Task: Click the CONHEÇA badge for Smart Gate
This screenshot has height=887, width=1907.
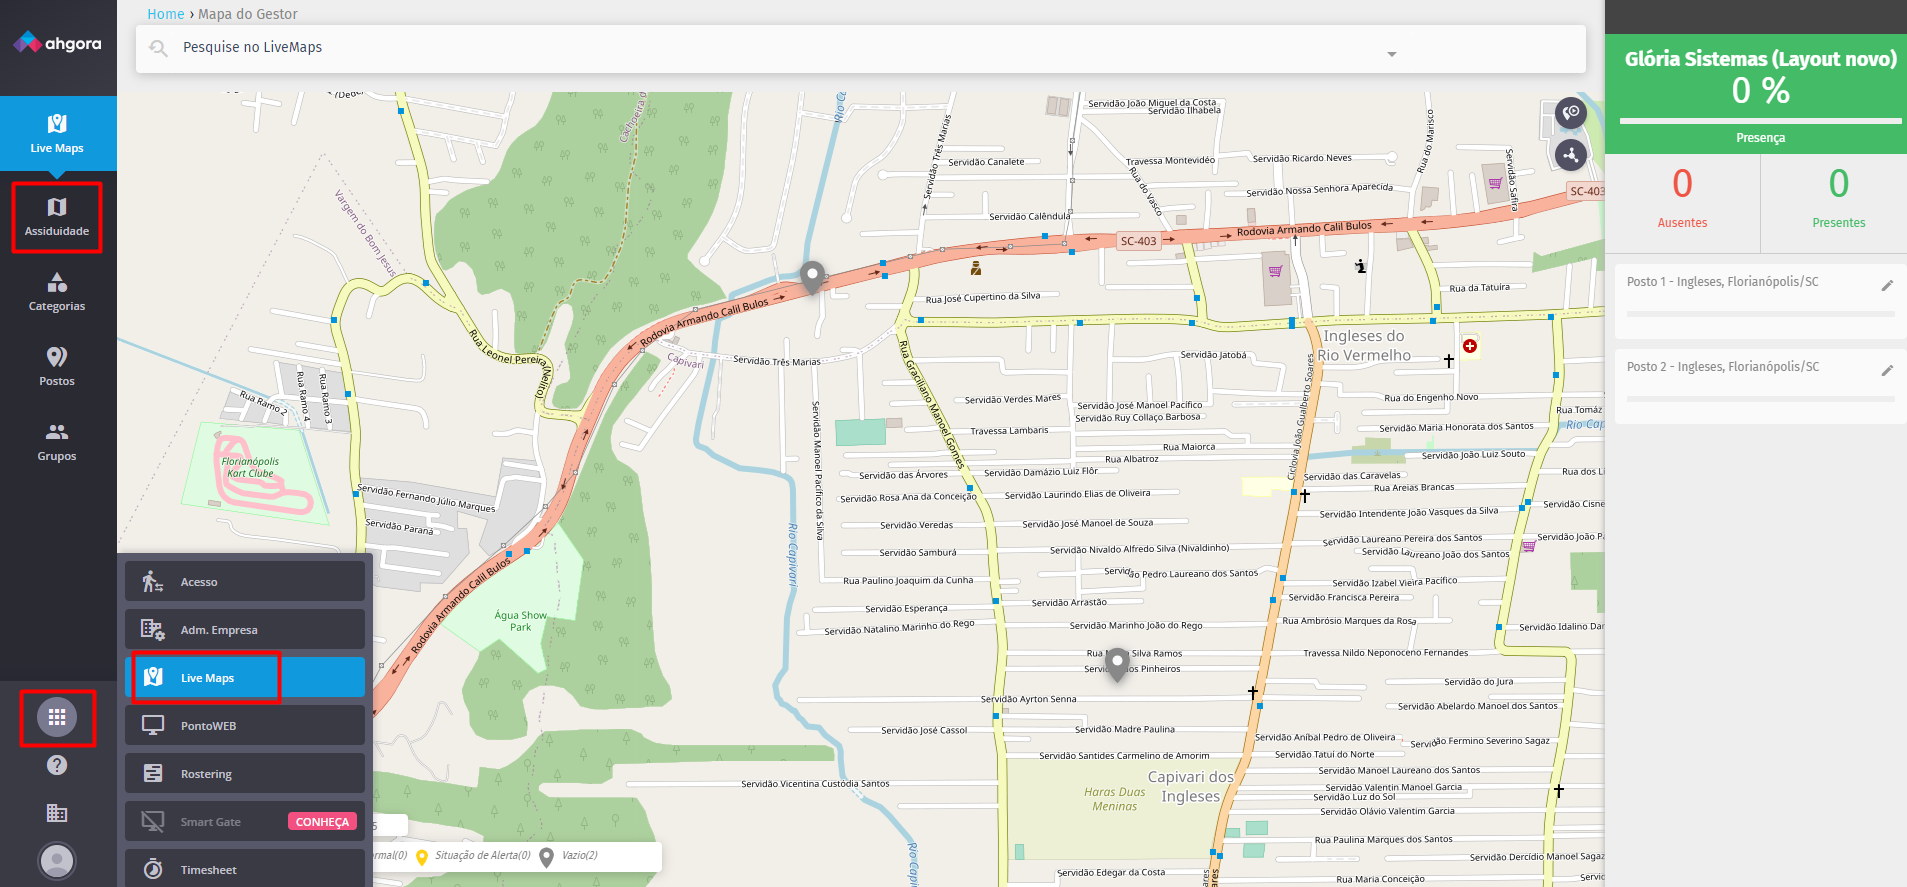Action: (322, 822)
